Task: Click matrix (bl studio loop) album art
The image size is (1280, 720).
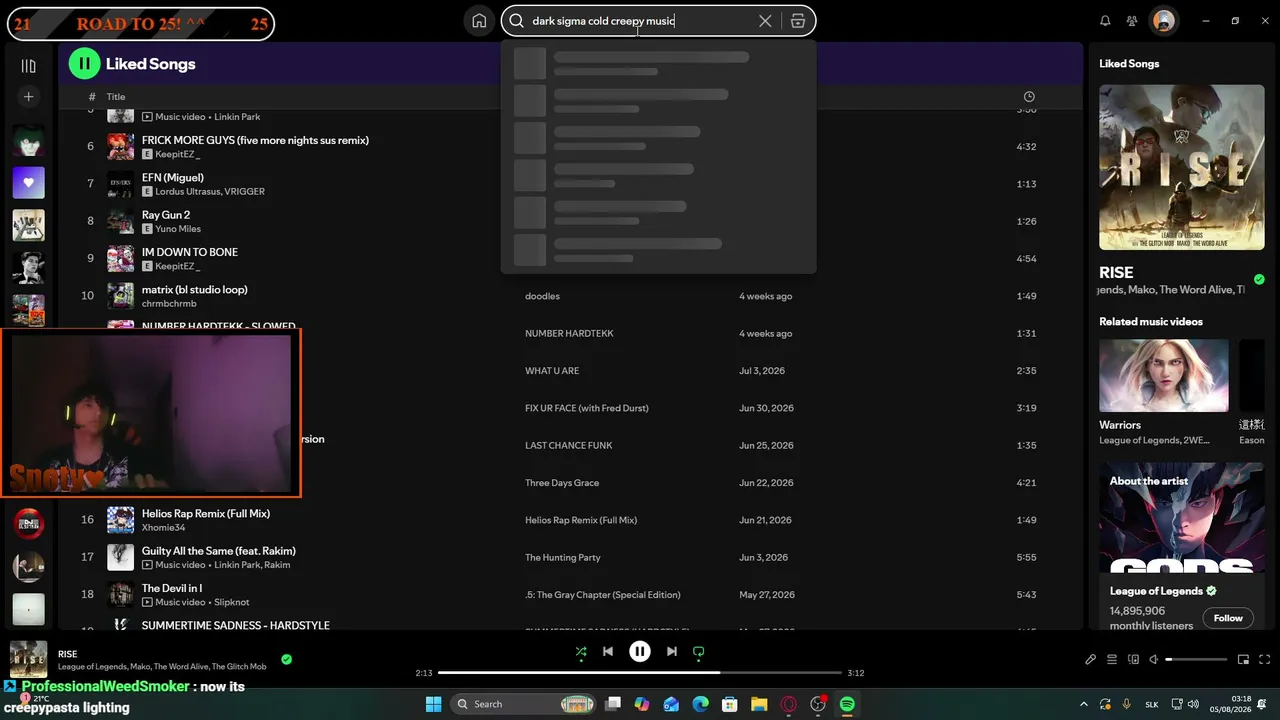Action: coord(120,296)
